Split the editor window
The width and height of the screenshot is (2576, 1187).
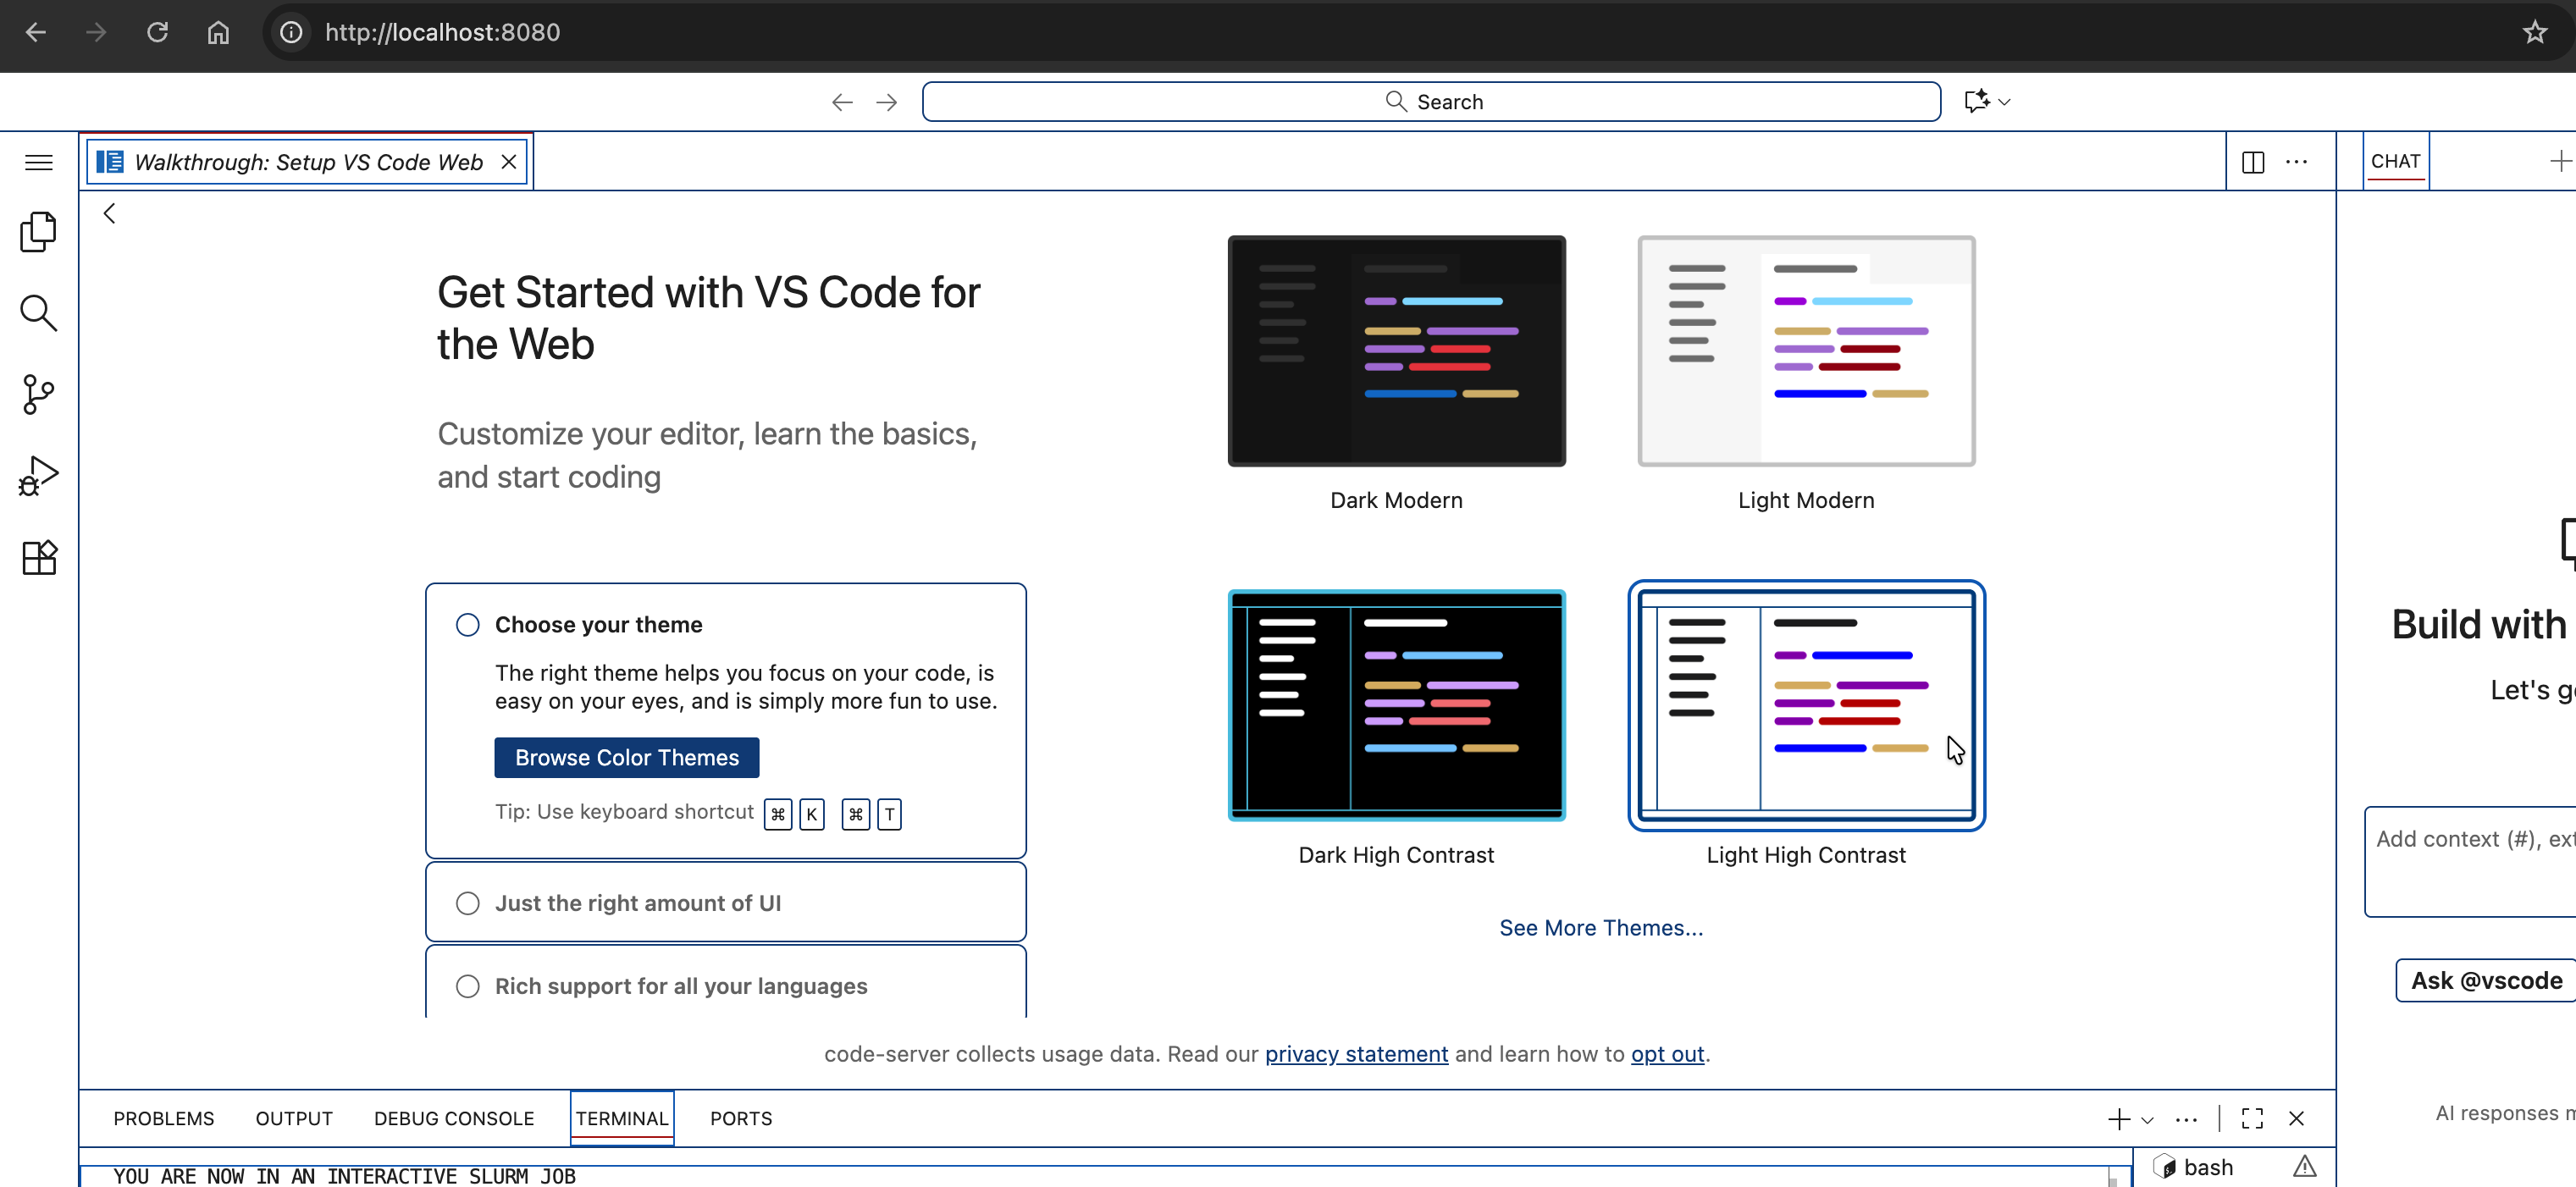pyautogui.click(x=2254, y=160)
